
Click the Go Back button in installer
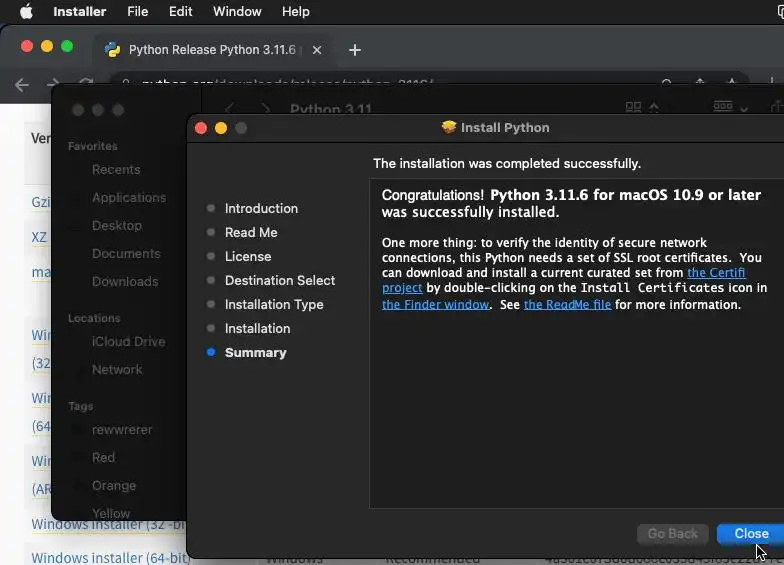point(672,534)
